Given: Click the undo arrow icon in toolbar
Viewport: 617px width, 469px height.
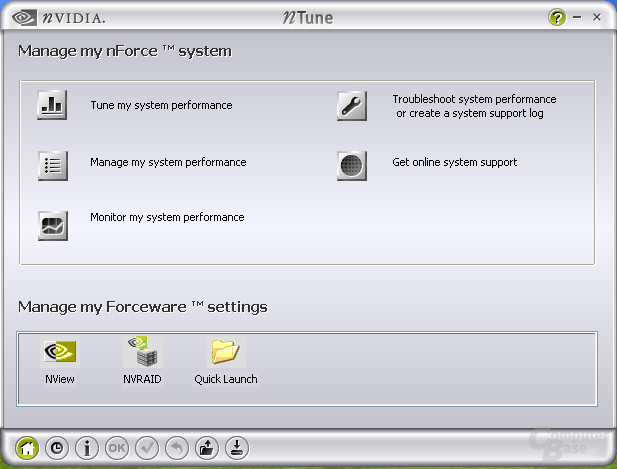Looking at the screenshot, I should [177, 448].
